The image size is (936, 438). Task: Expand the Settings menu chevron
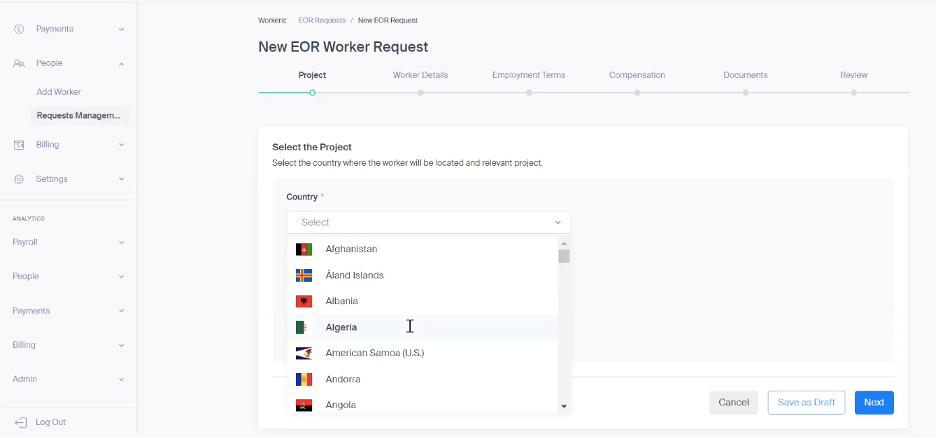tap(121, 179)
